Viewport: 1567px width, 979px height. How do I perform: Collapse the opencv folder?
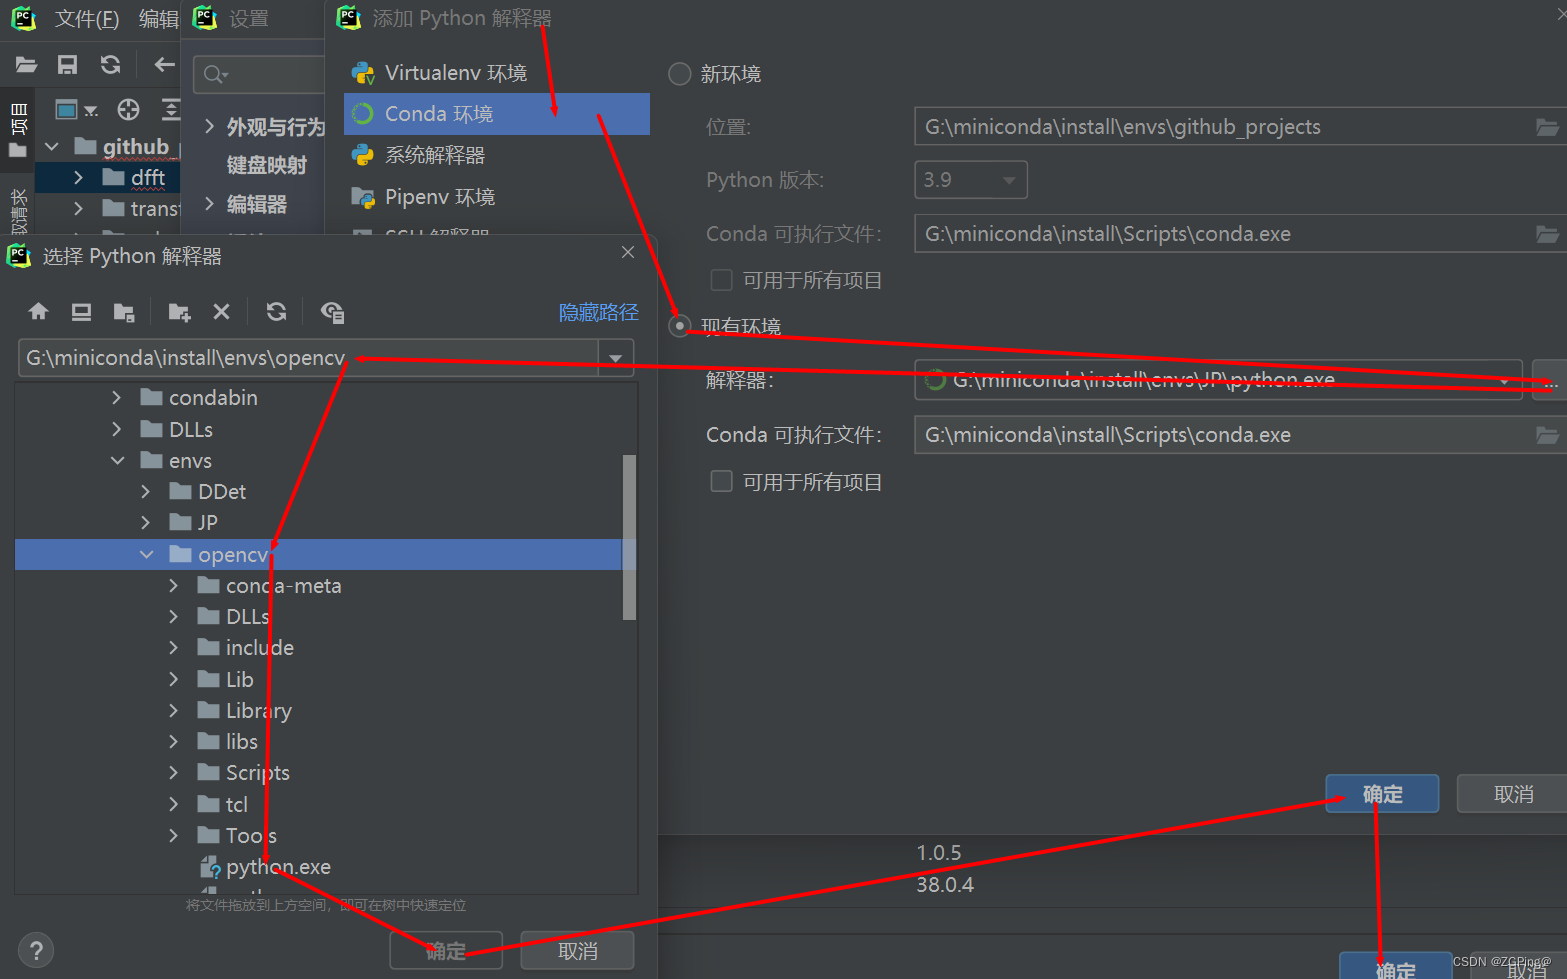pos(146,554)
